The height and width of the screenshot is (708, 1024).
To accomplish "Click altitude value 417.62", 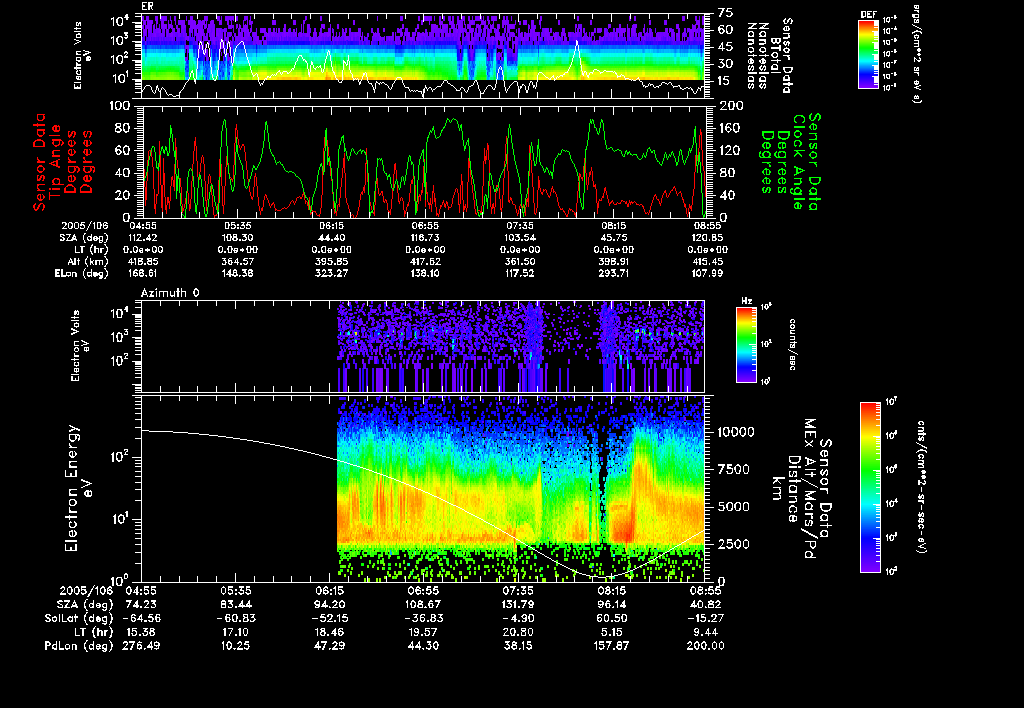I will point(425,261).
